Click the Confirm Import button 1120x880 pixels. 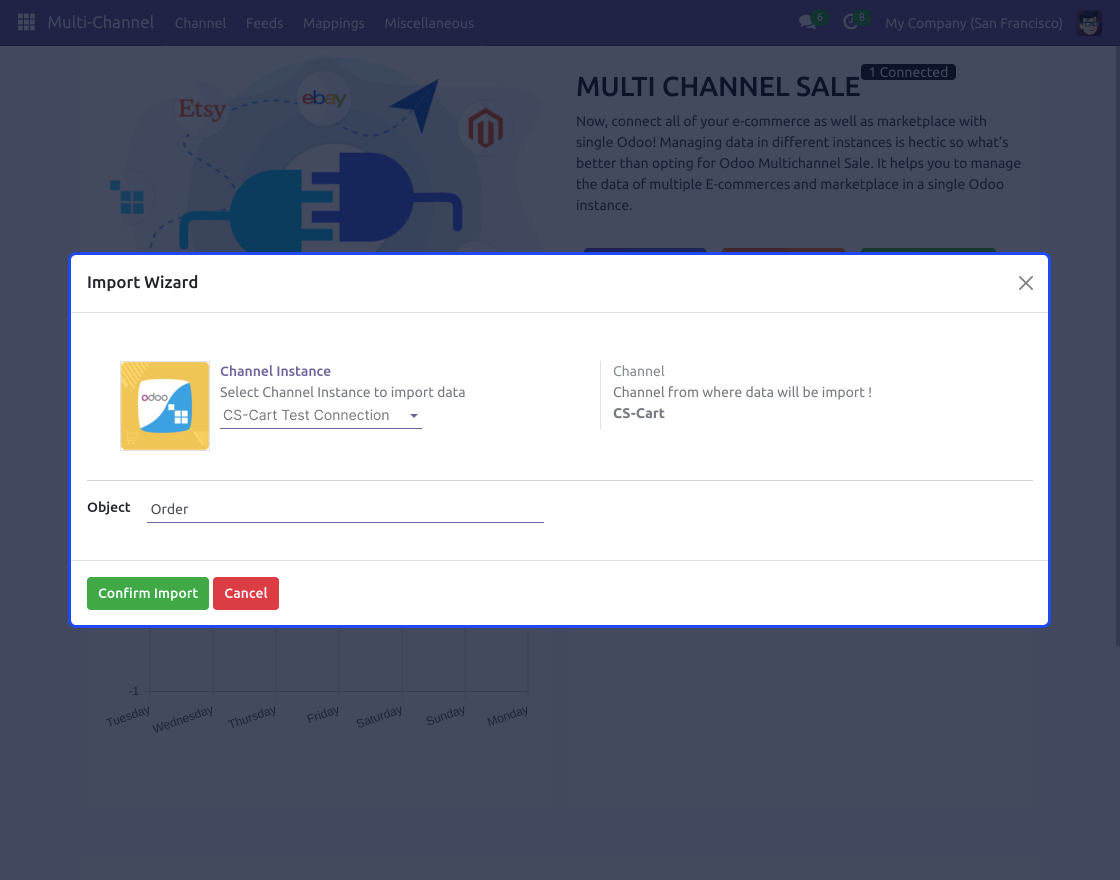pos(148,594)
